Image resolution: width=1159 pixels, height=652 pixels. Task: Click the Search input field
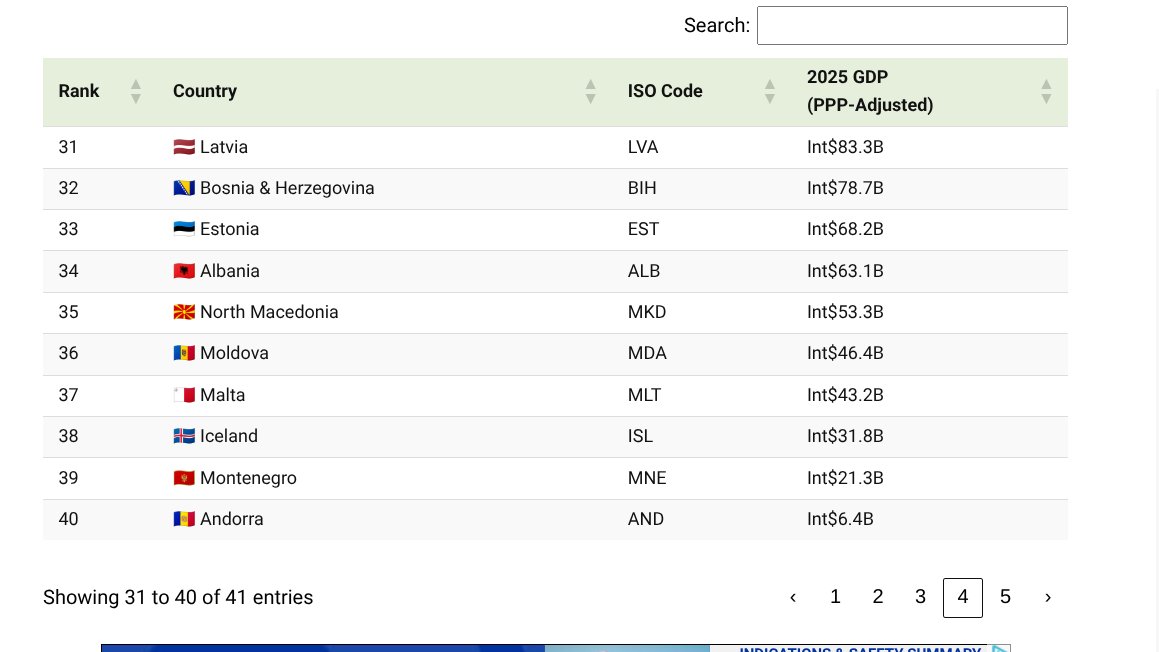click(x=912, y=25)
